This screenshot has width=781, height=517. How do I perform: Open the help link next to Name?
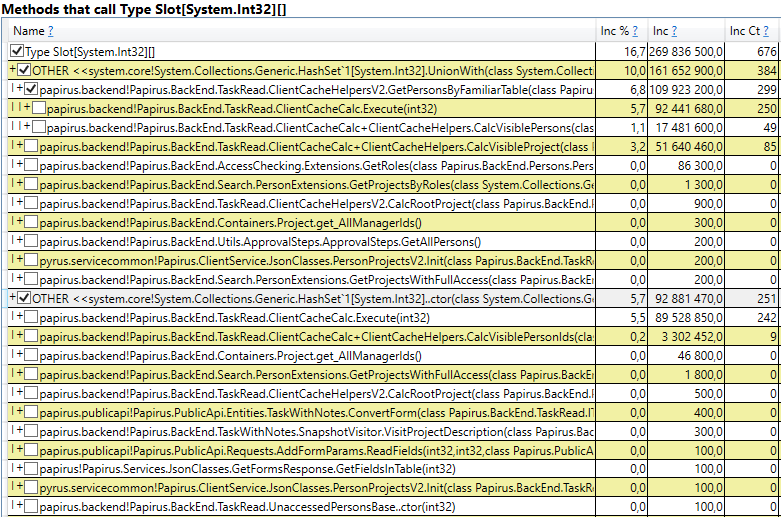tap(50, 31)
